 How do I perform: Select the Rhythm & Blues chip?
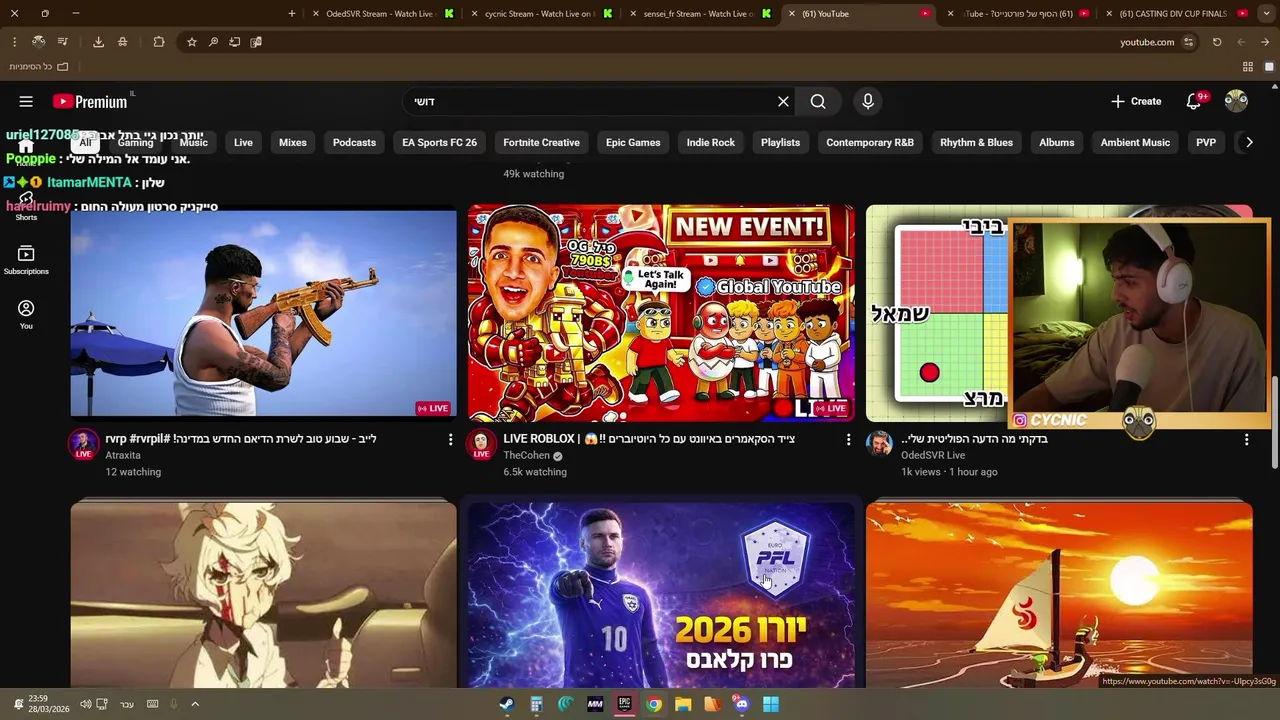976,142
